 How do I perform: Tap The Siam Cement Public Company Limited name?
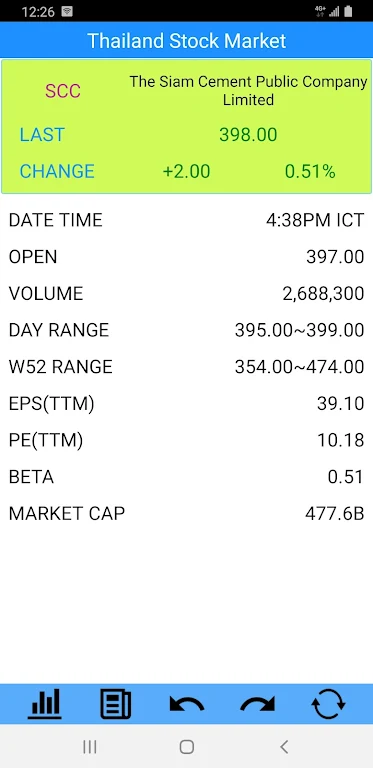tap(248, 91)
